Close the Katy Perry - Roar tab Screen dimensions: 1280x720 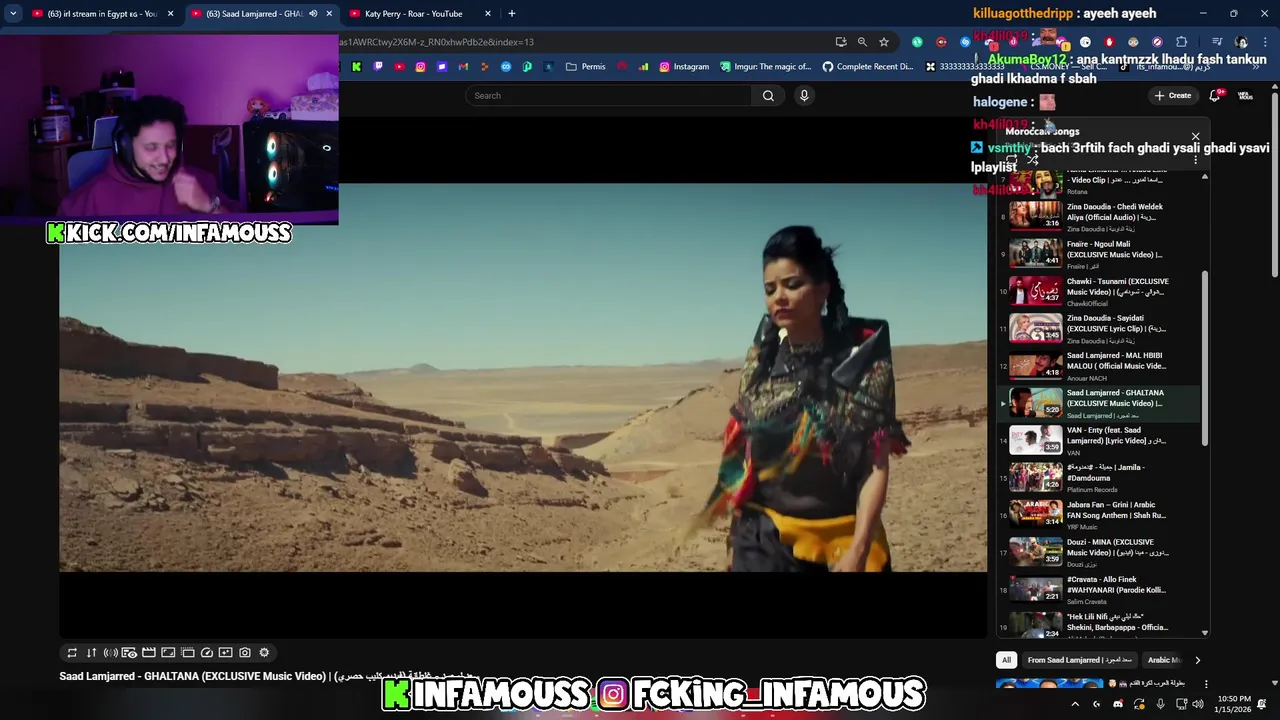[487, 14]
